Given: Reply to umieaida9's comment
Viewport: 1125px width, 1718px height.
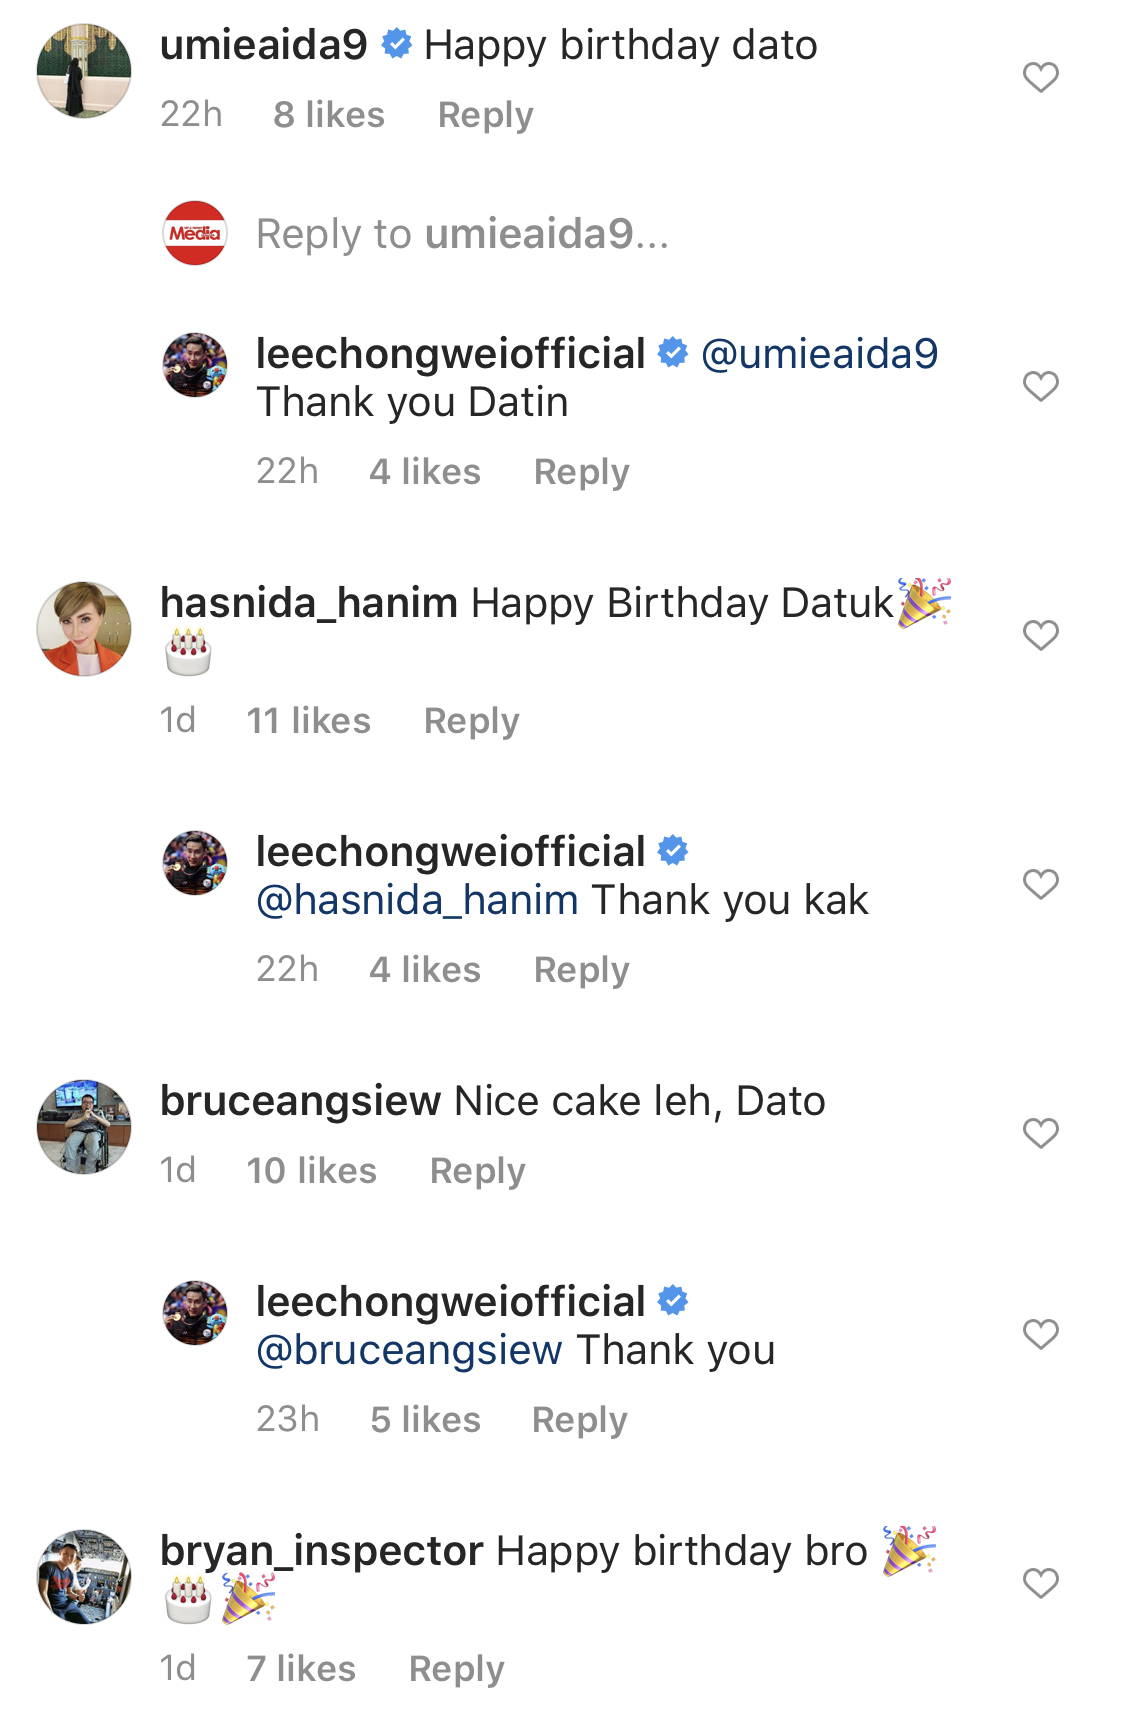Looking at the screenshot, I should [x=485, y=115].
